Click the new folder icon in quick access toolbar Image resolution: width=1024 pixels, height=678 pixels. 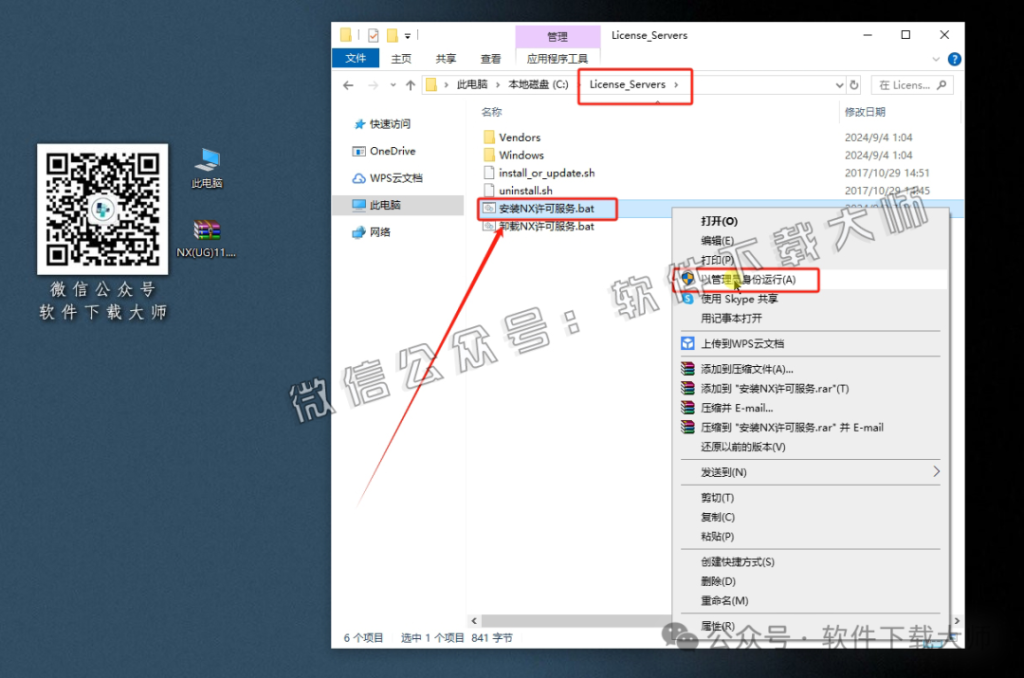pos(392,34)
